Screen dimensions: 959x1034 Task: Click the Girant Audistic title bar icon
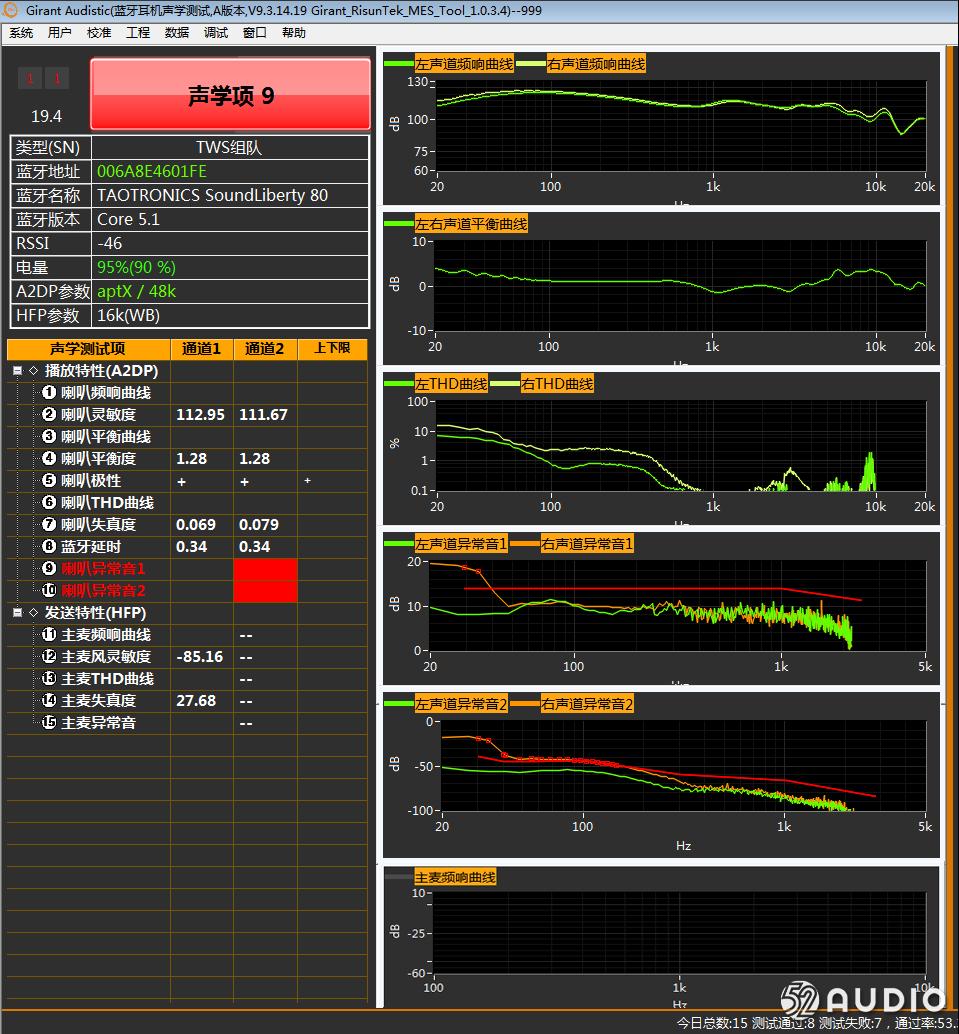[12, 11]
